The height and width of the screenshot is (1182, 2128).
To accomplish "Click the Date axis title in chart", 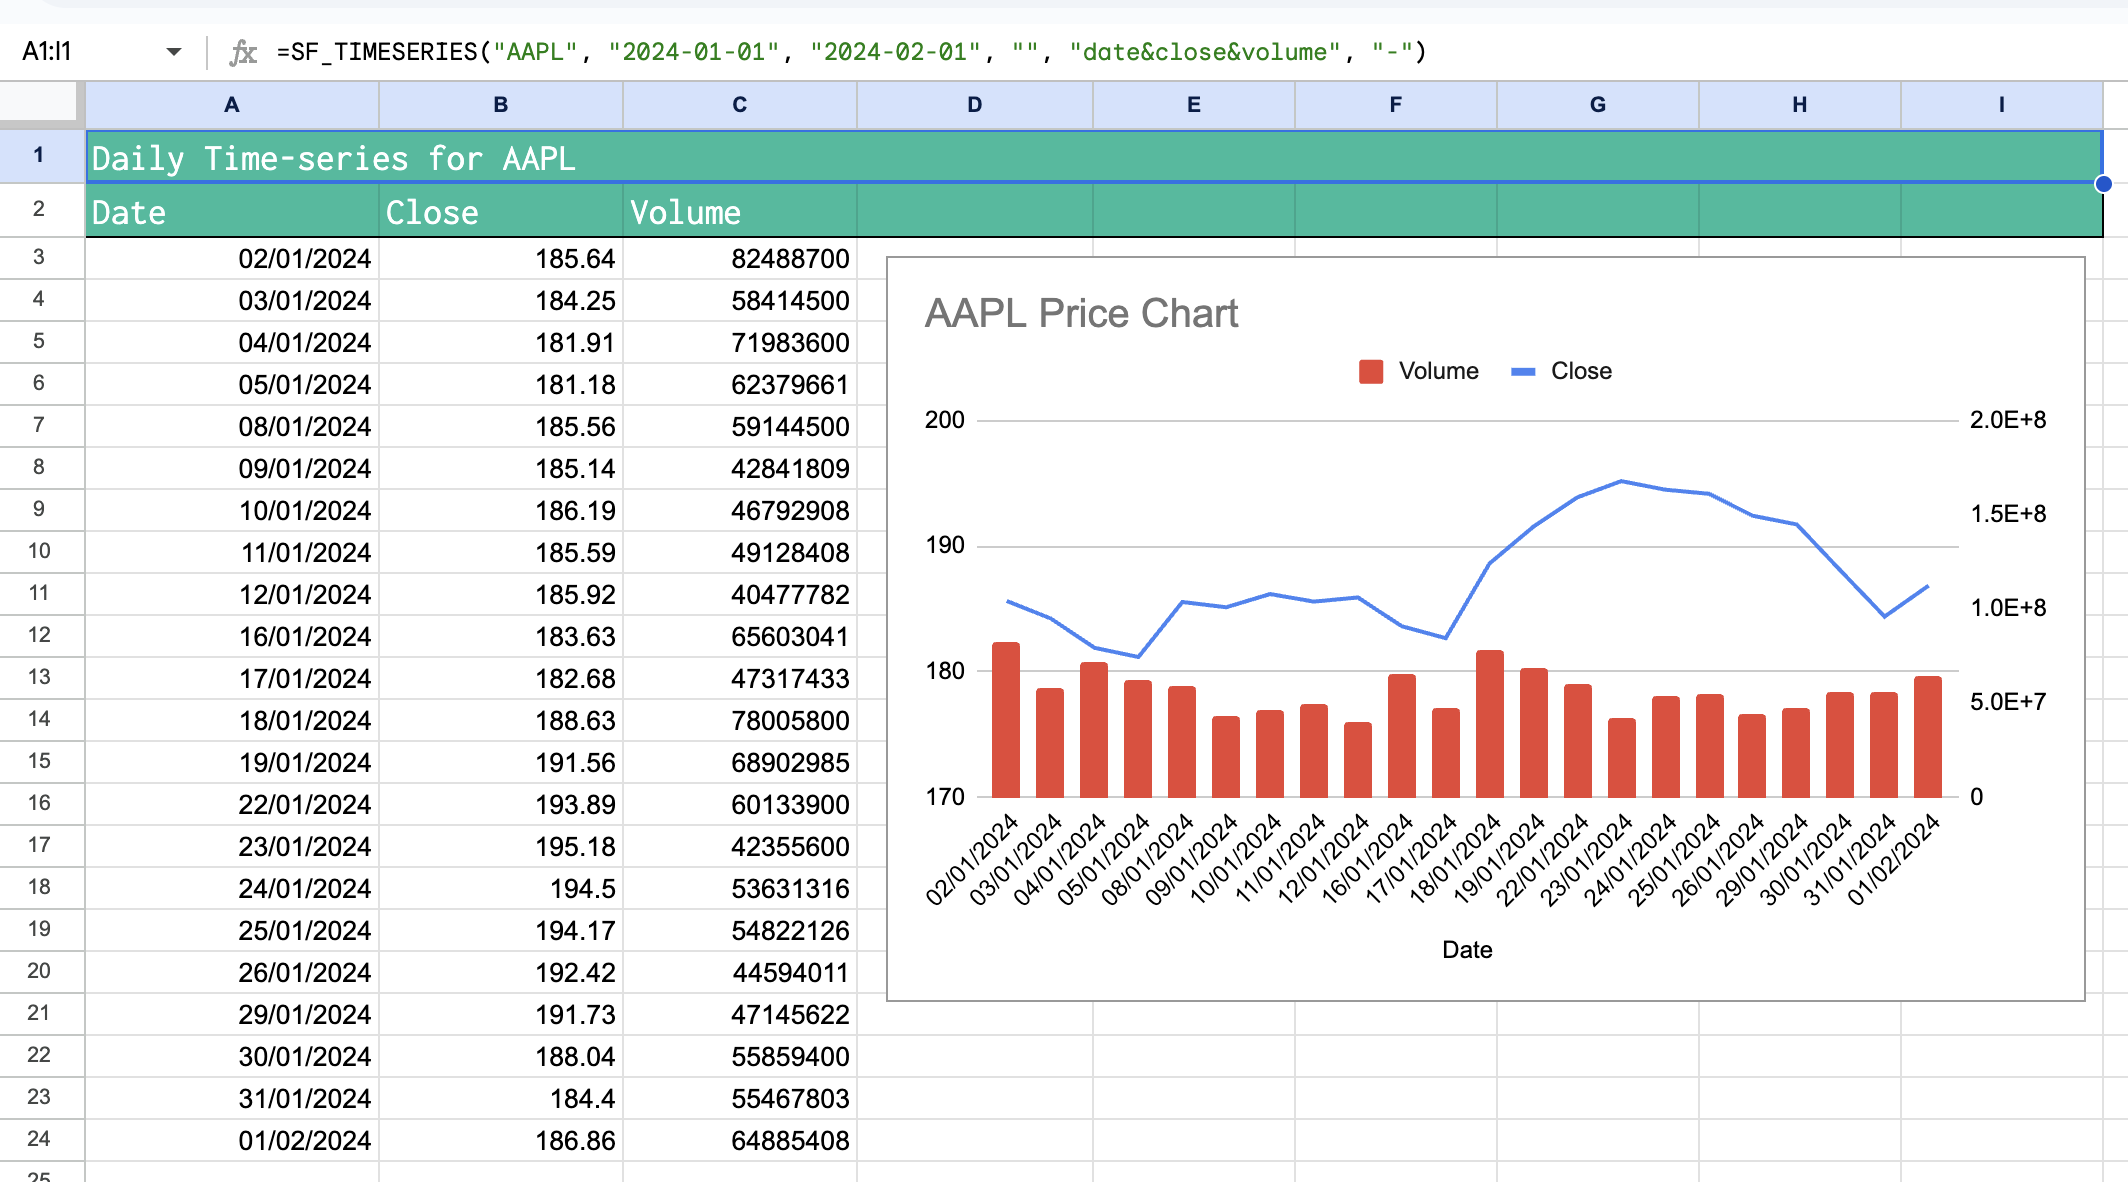I will [x=1466, y=950].
